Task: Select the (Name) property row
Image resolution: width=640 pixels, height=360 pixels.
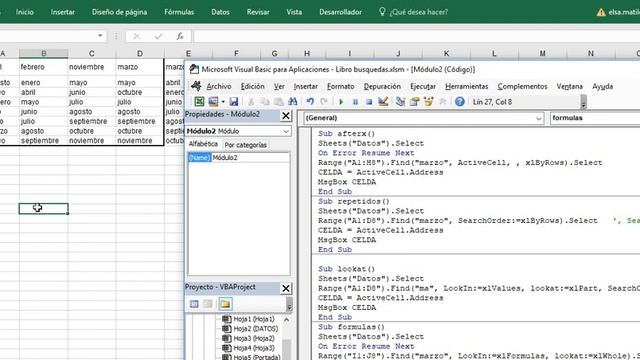Action: (199, 158)
